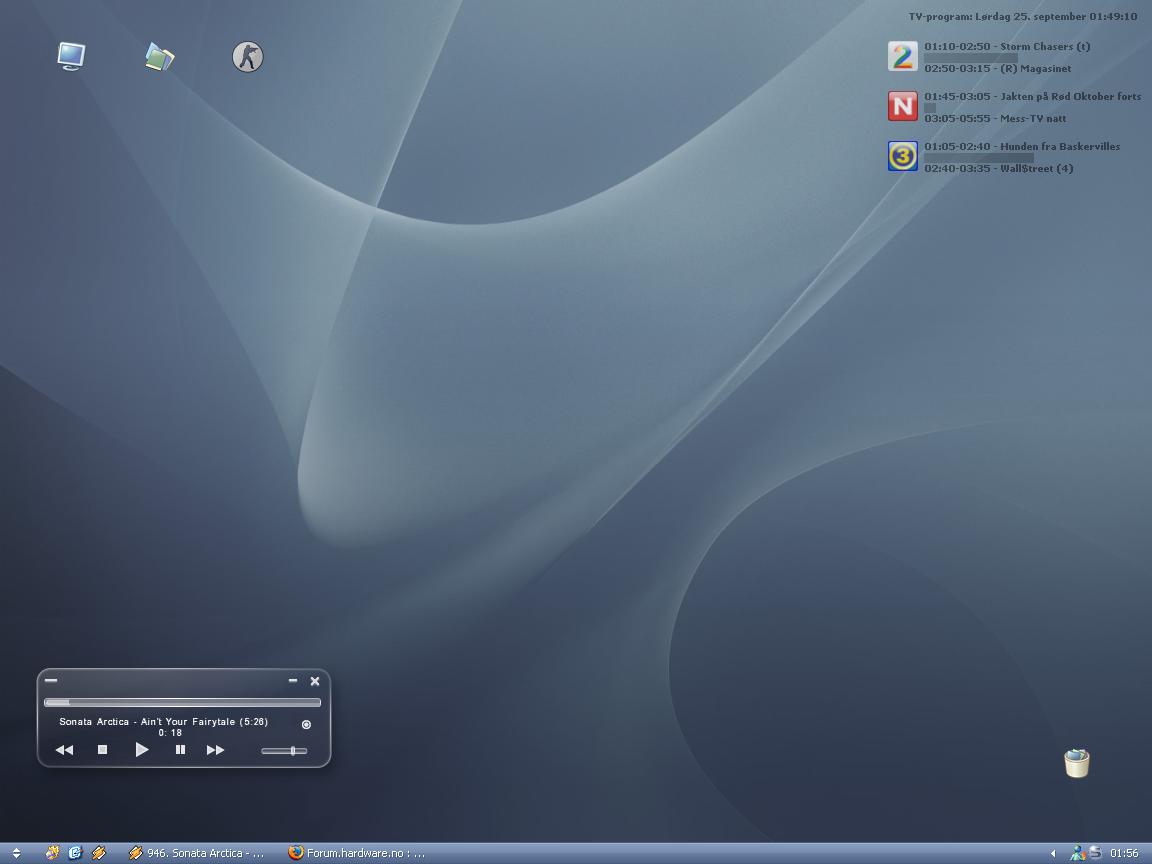Close the music player window
Screen dimensions: 1152x864
[314, 681]
